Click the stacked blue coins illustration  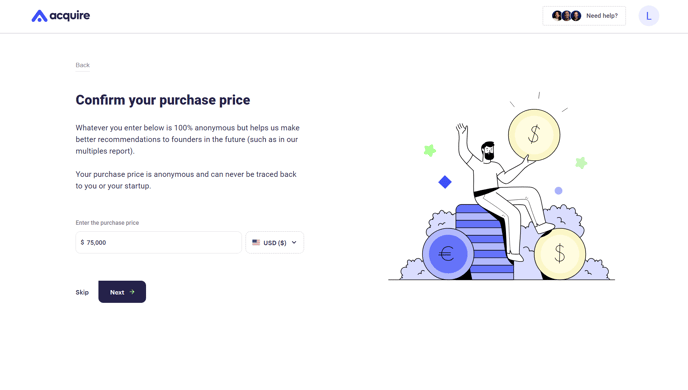(484, 241)
